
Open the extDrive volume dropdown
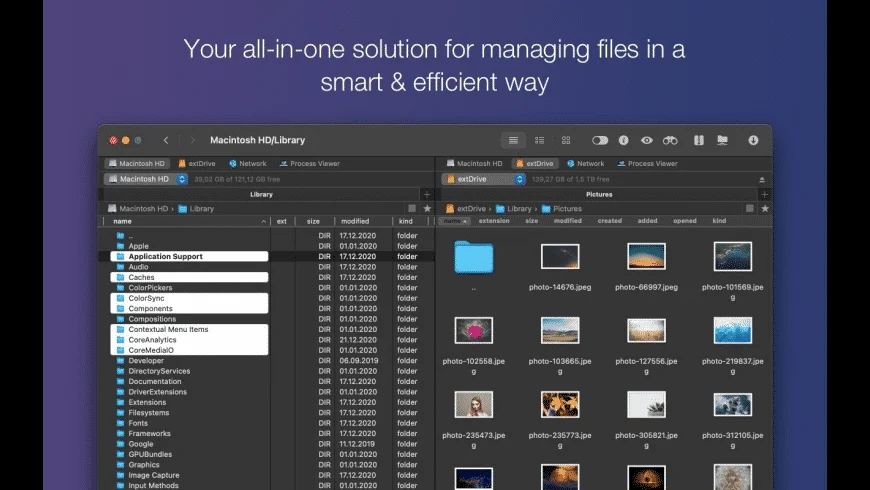483,179
